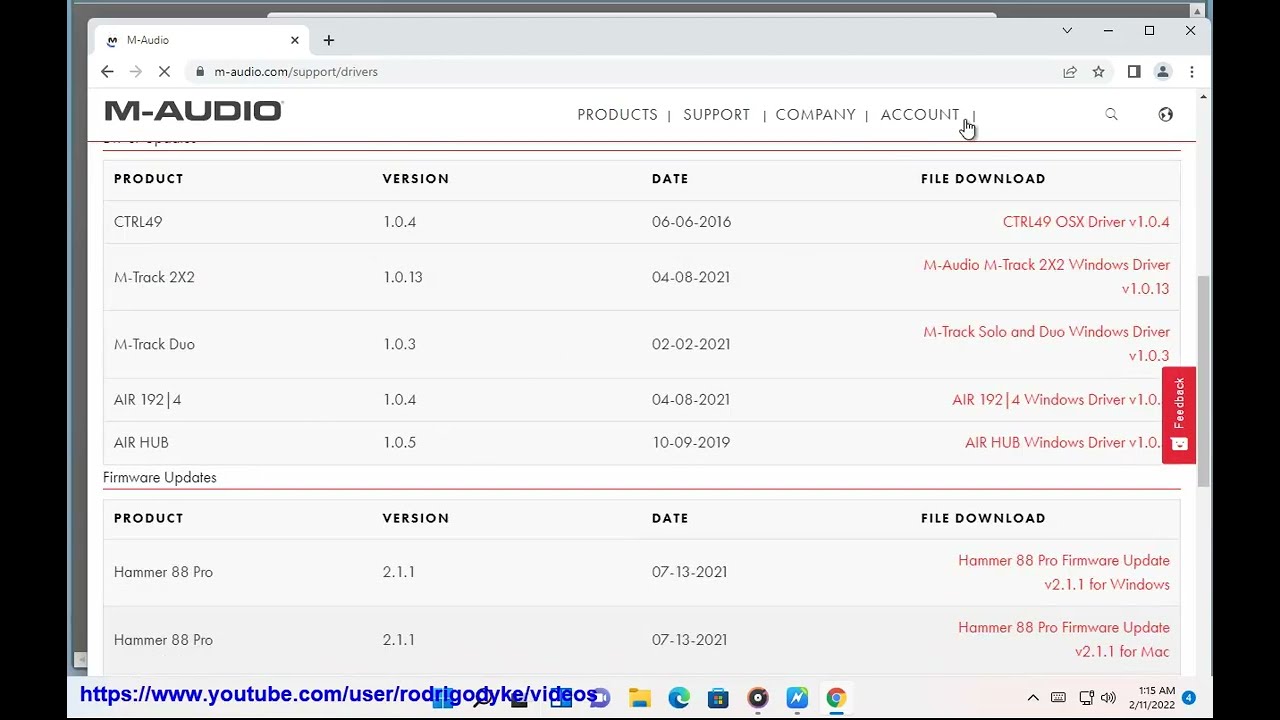Open touch keyboard tray icon
This screenshot has width=1280, height=720.
pos(1058,698)
